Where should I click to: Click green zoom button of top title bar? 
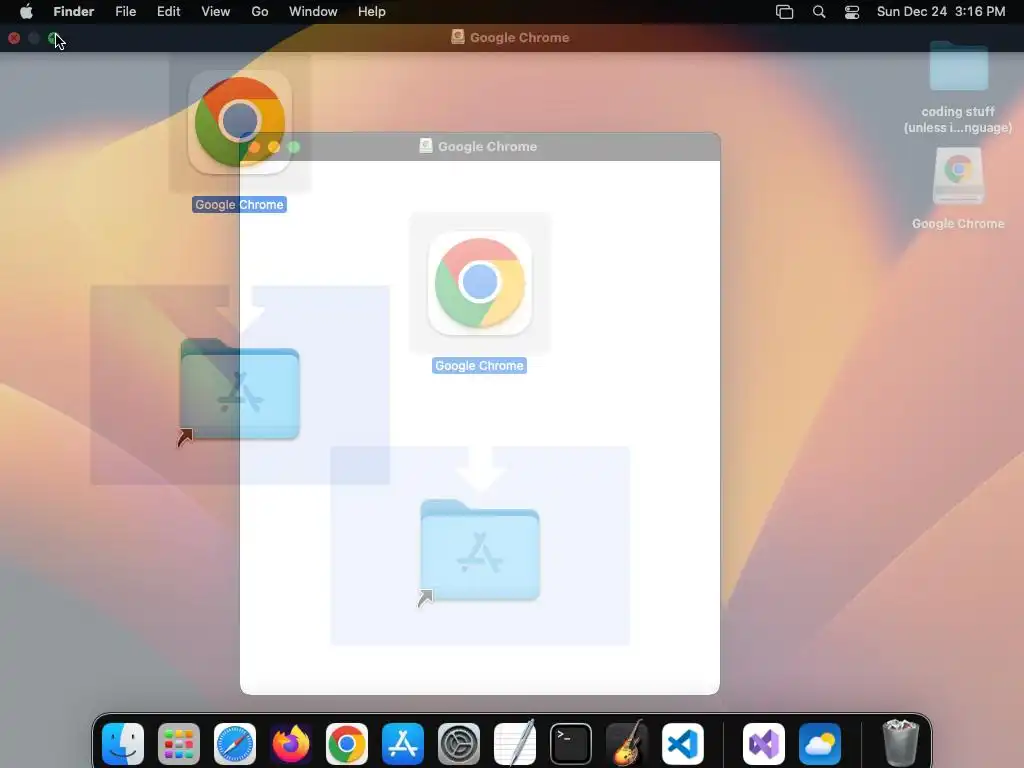54,39
